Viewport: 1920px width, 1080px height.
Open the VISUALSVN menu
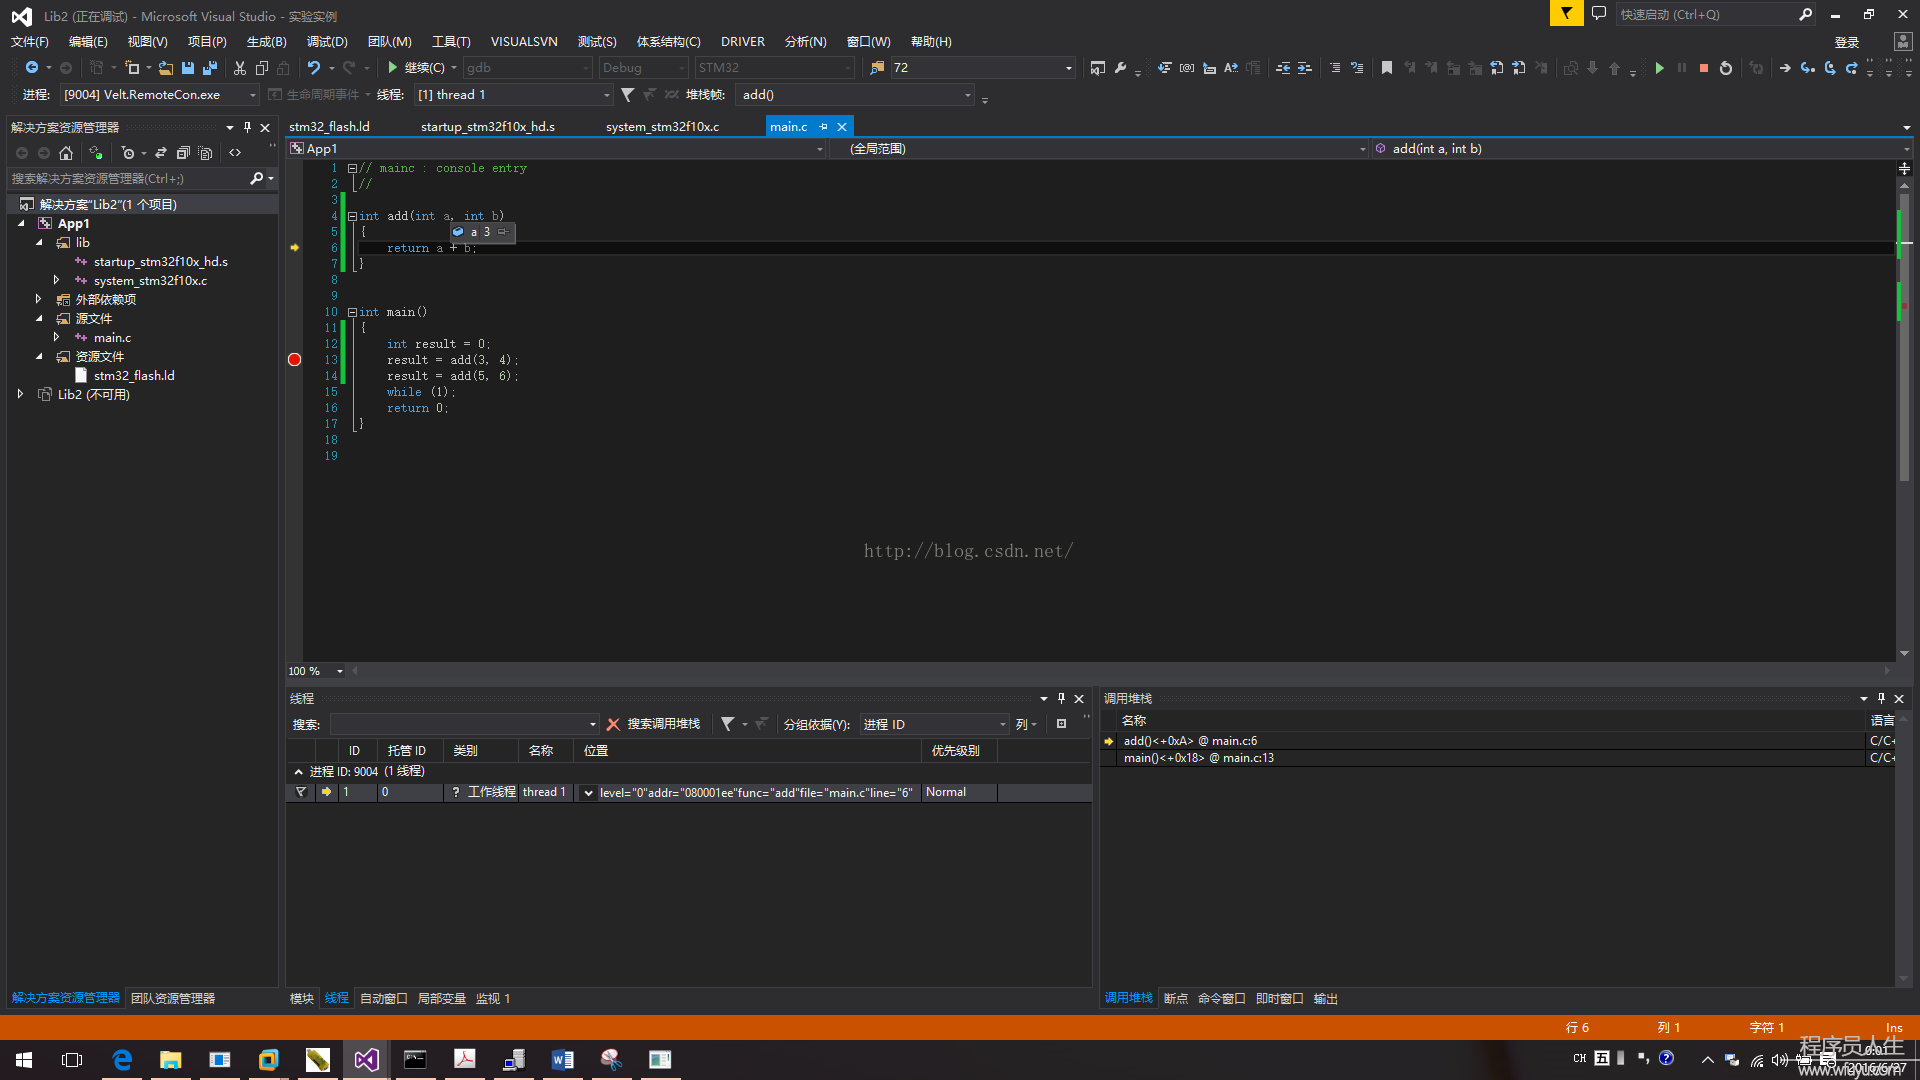click(x=524, y=41)
